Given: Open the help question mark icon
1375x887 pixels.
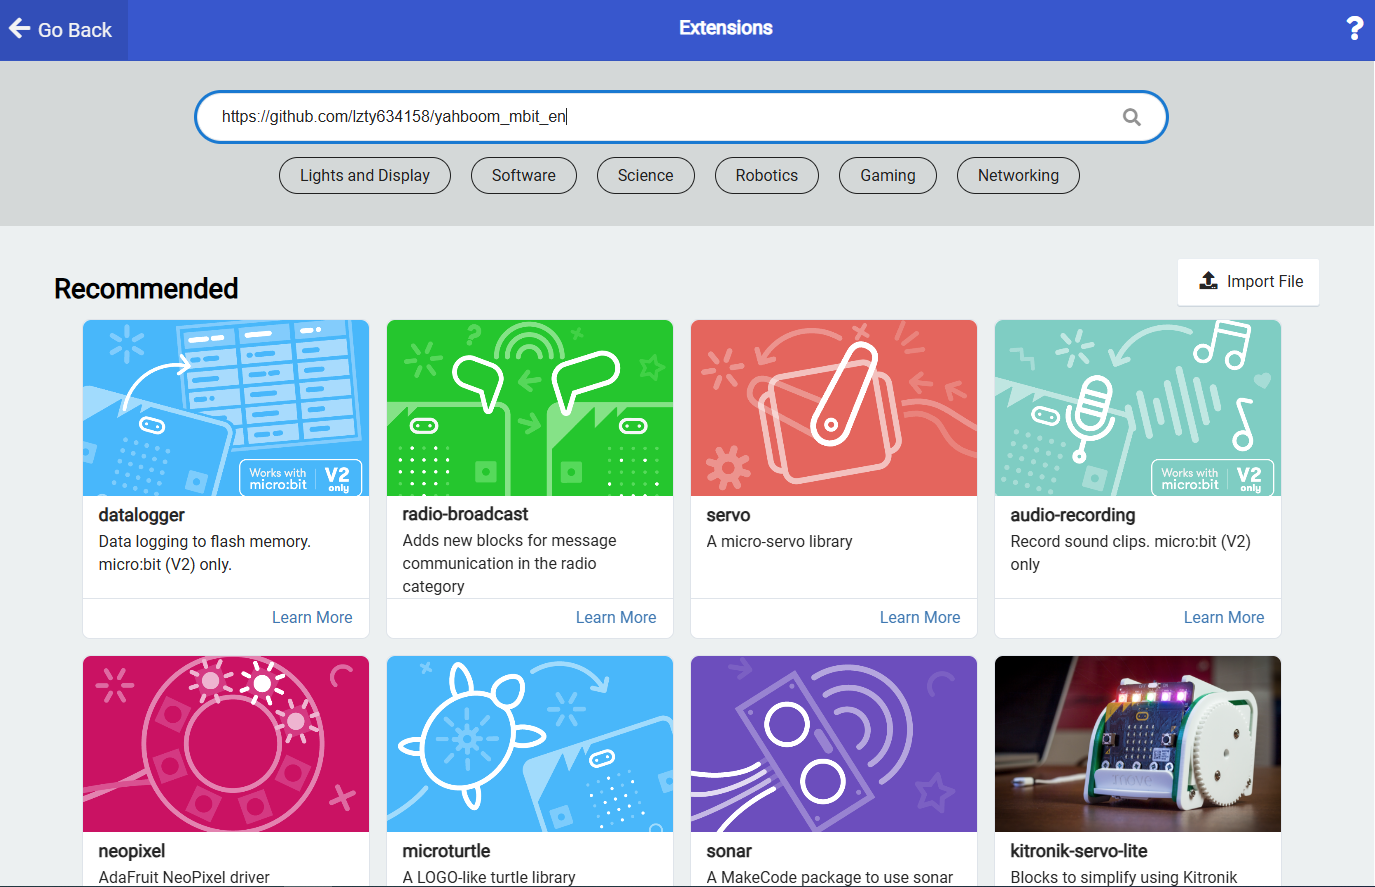Looking at the screenshot, I should [x=1354, y=29].
